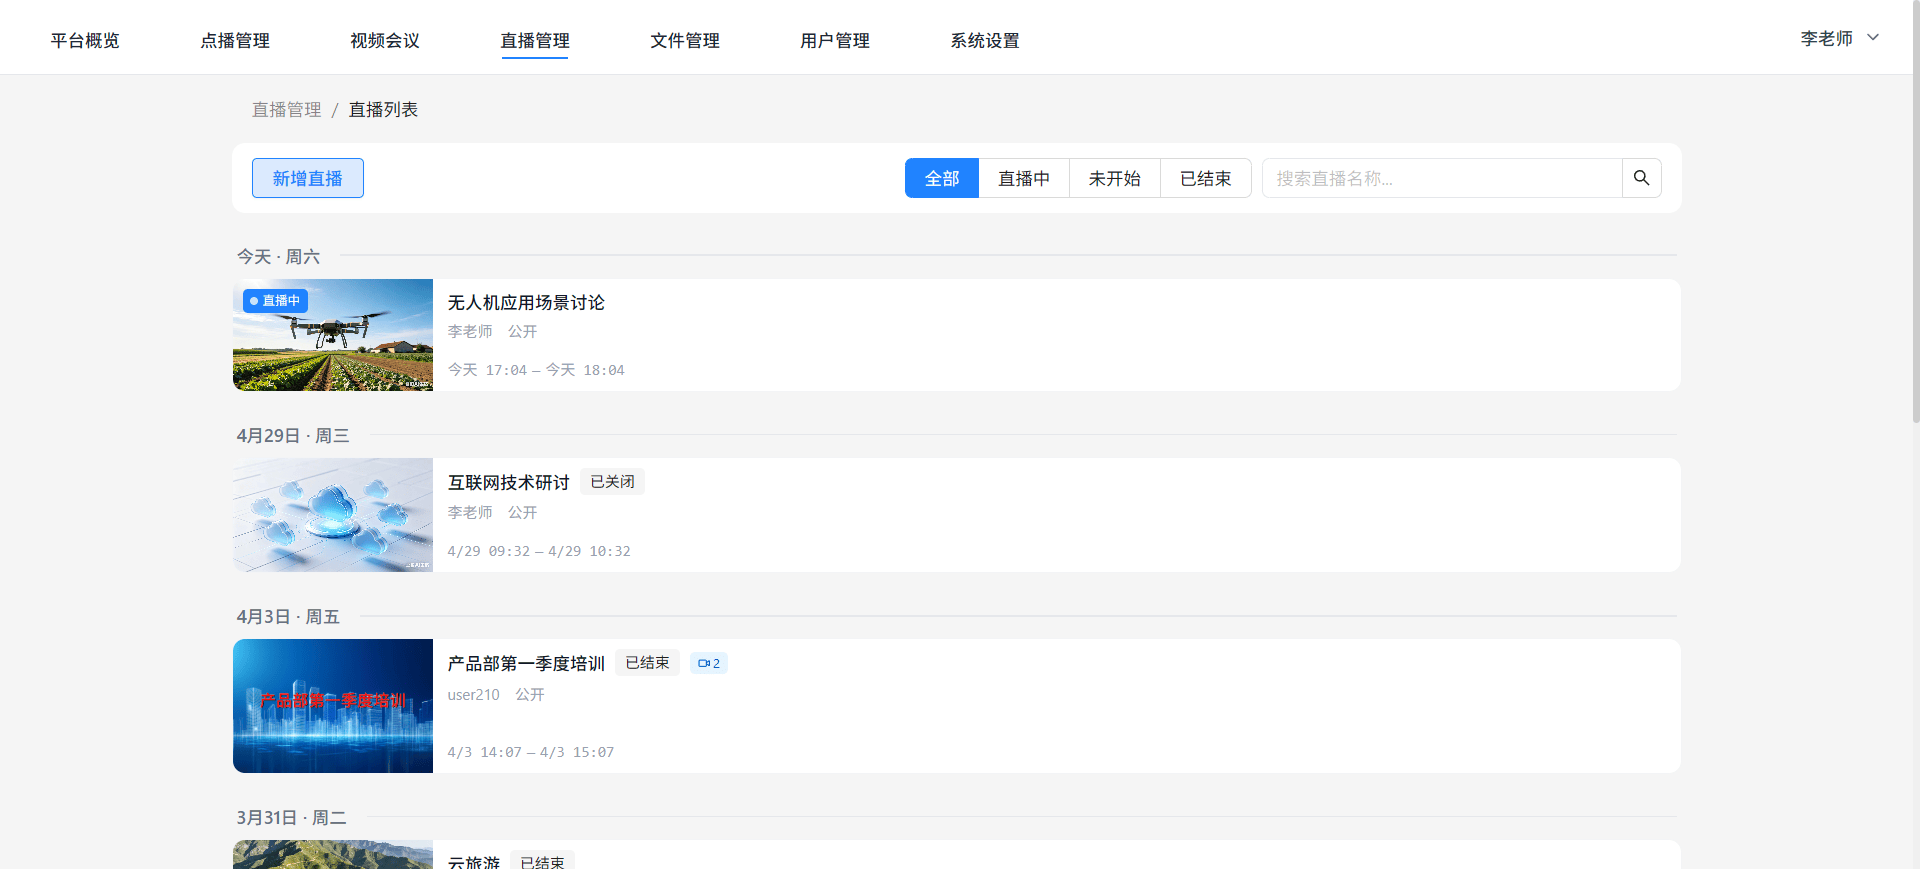The width and height of the screenshot is (1920, 869).
Task: Click the 直播管理 breadcrumb link
Action: click(287, 110)
